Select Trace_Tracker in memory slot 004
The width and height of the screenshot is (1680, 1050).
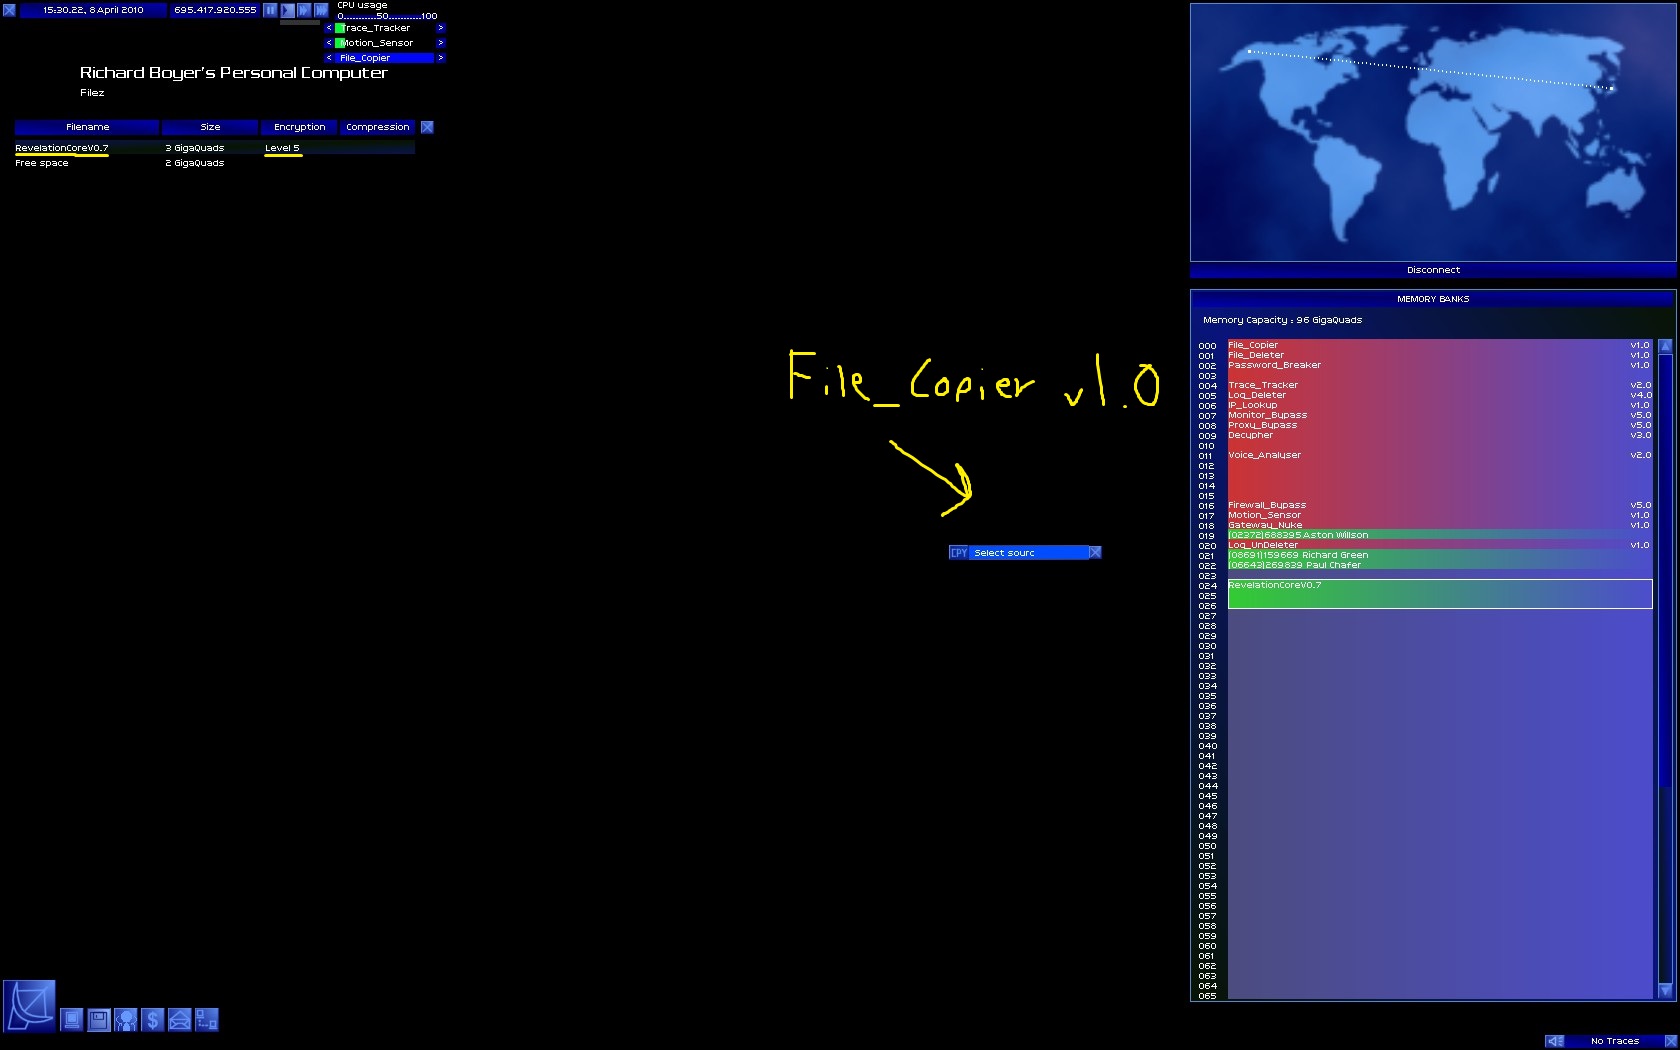1439,385
